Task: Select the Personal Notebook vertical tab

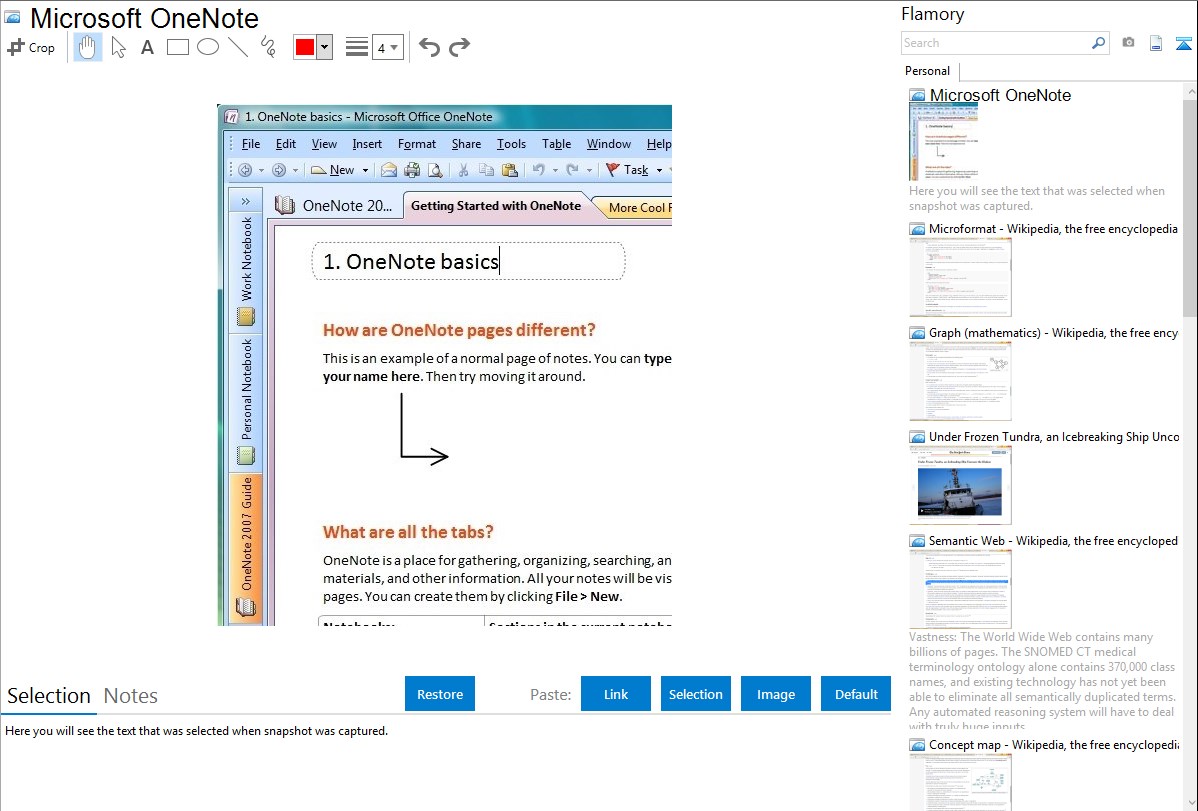Action: click(x=245, y=402)
